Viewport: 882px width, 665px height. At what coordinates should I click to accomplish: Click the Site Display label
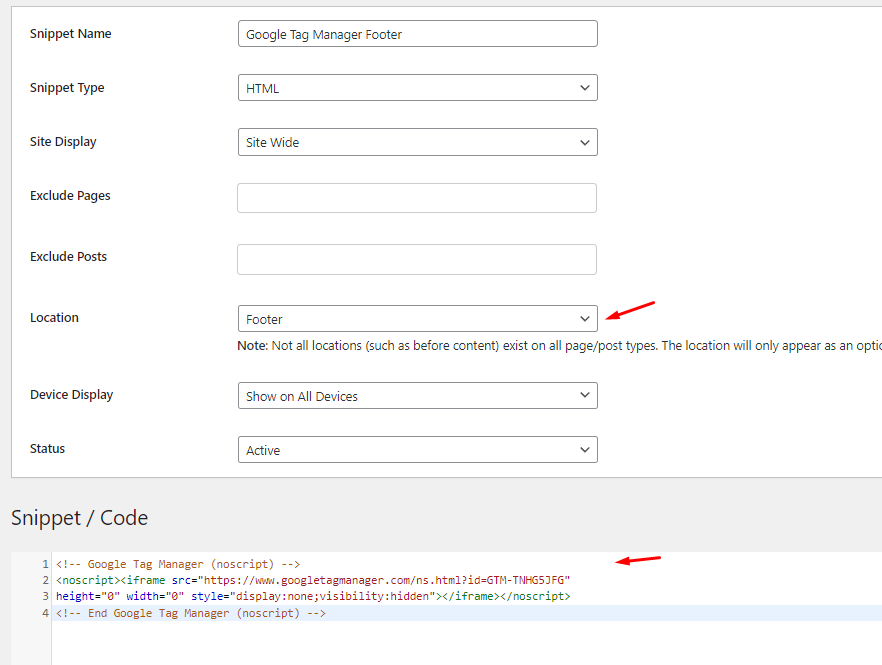63,142
